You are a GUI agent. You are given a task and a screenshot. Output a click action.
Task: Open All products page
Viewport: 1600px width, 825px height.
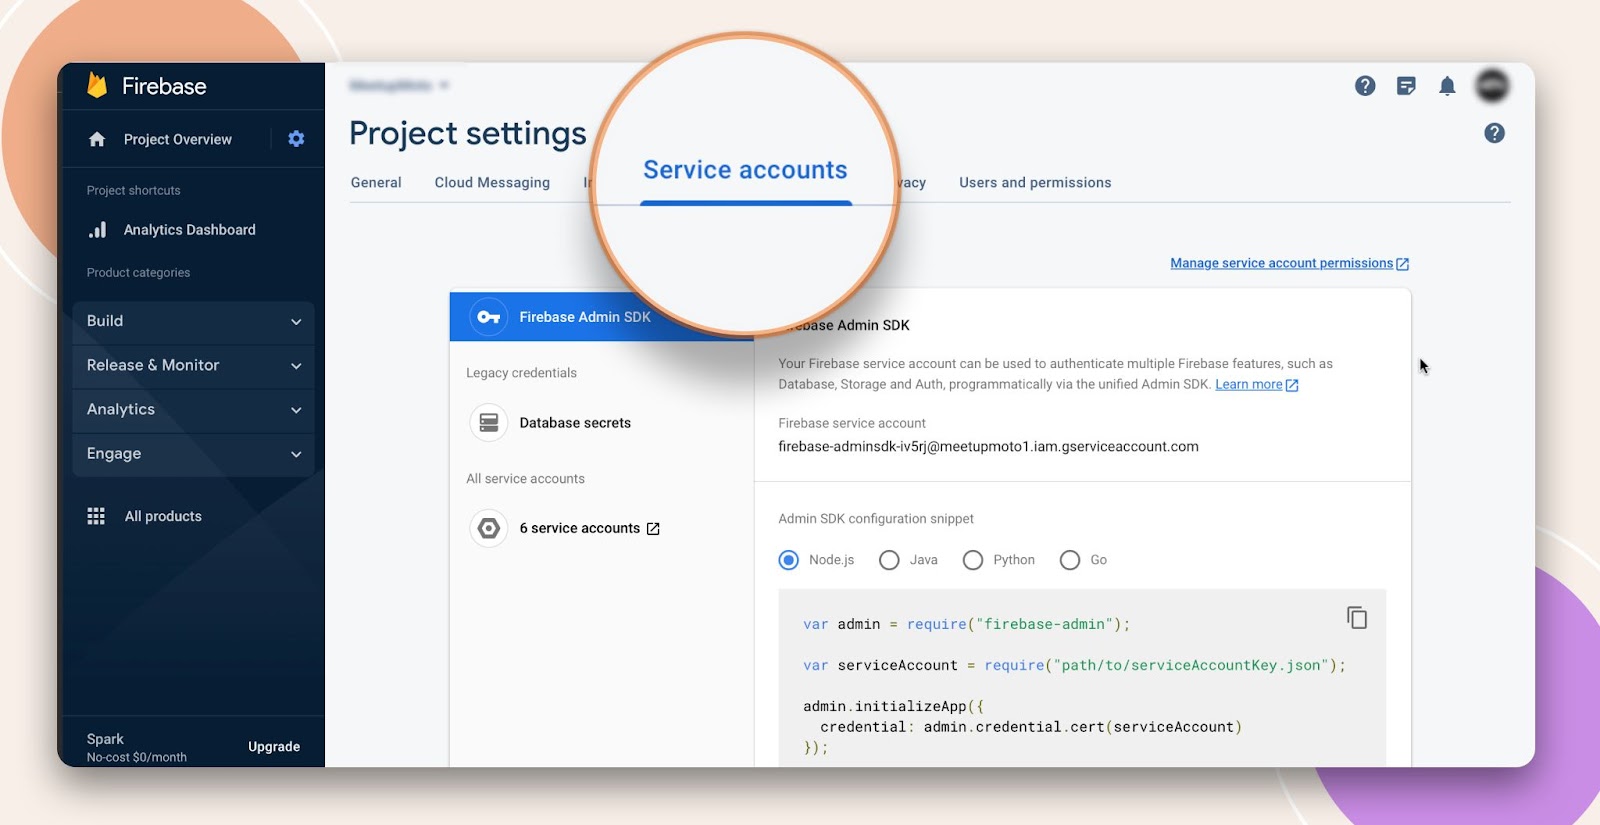pos(163,516)
